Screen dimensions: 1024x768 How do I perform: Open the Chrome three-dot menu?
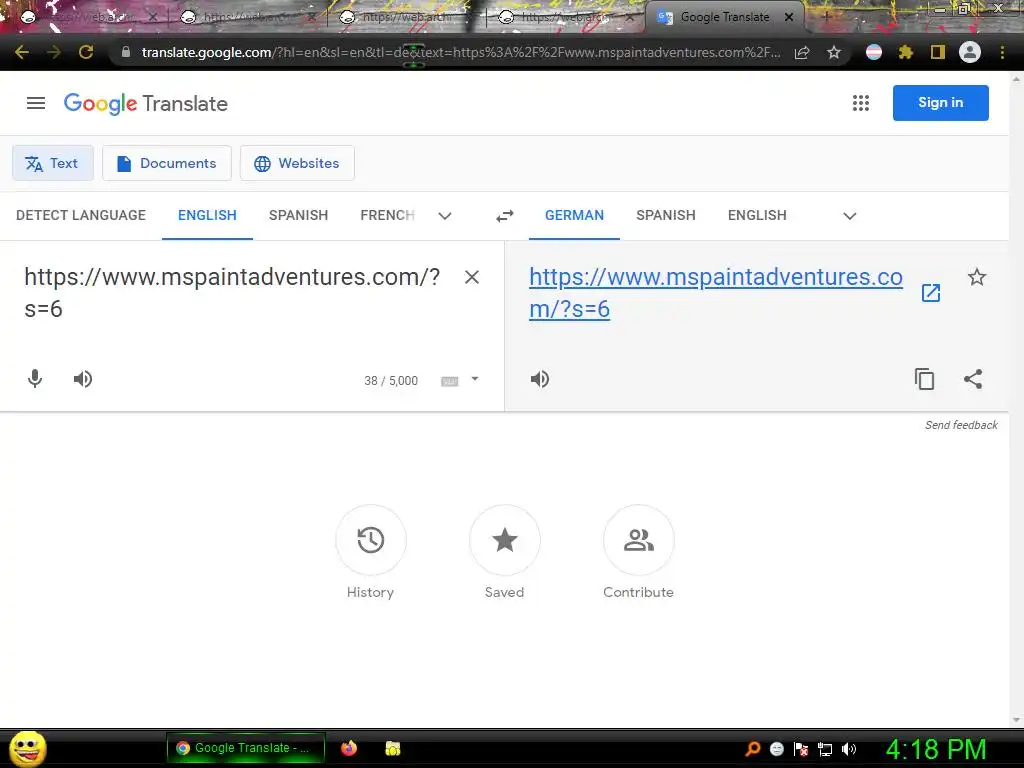(x=1002, y=52)
